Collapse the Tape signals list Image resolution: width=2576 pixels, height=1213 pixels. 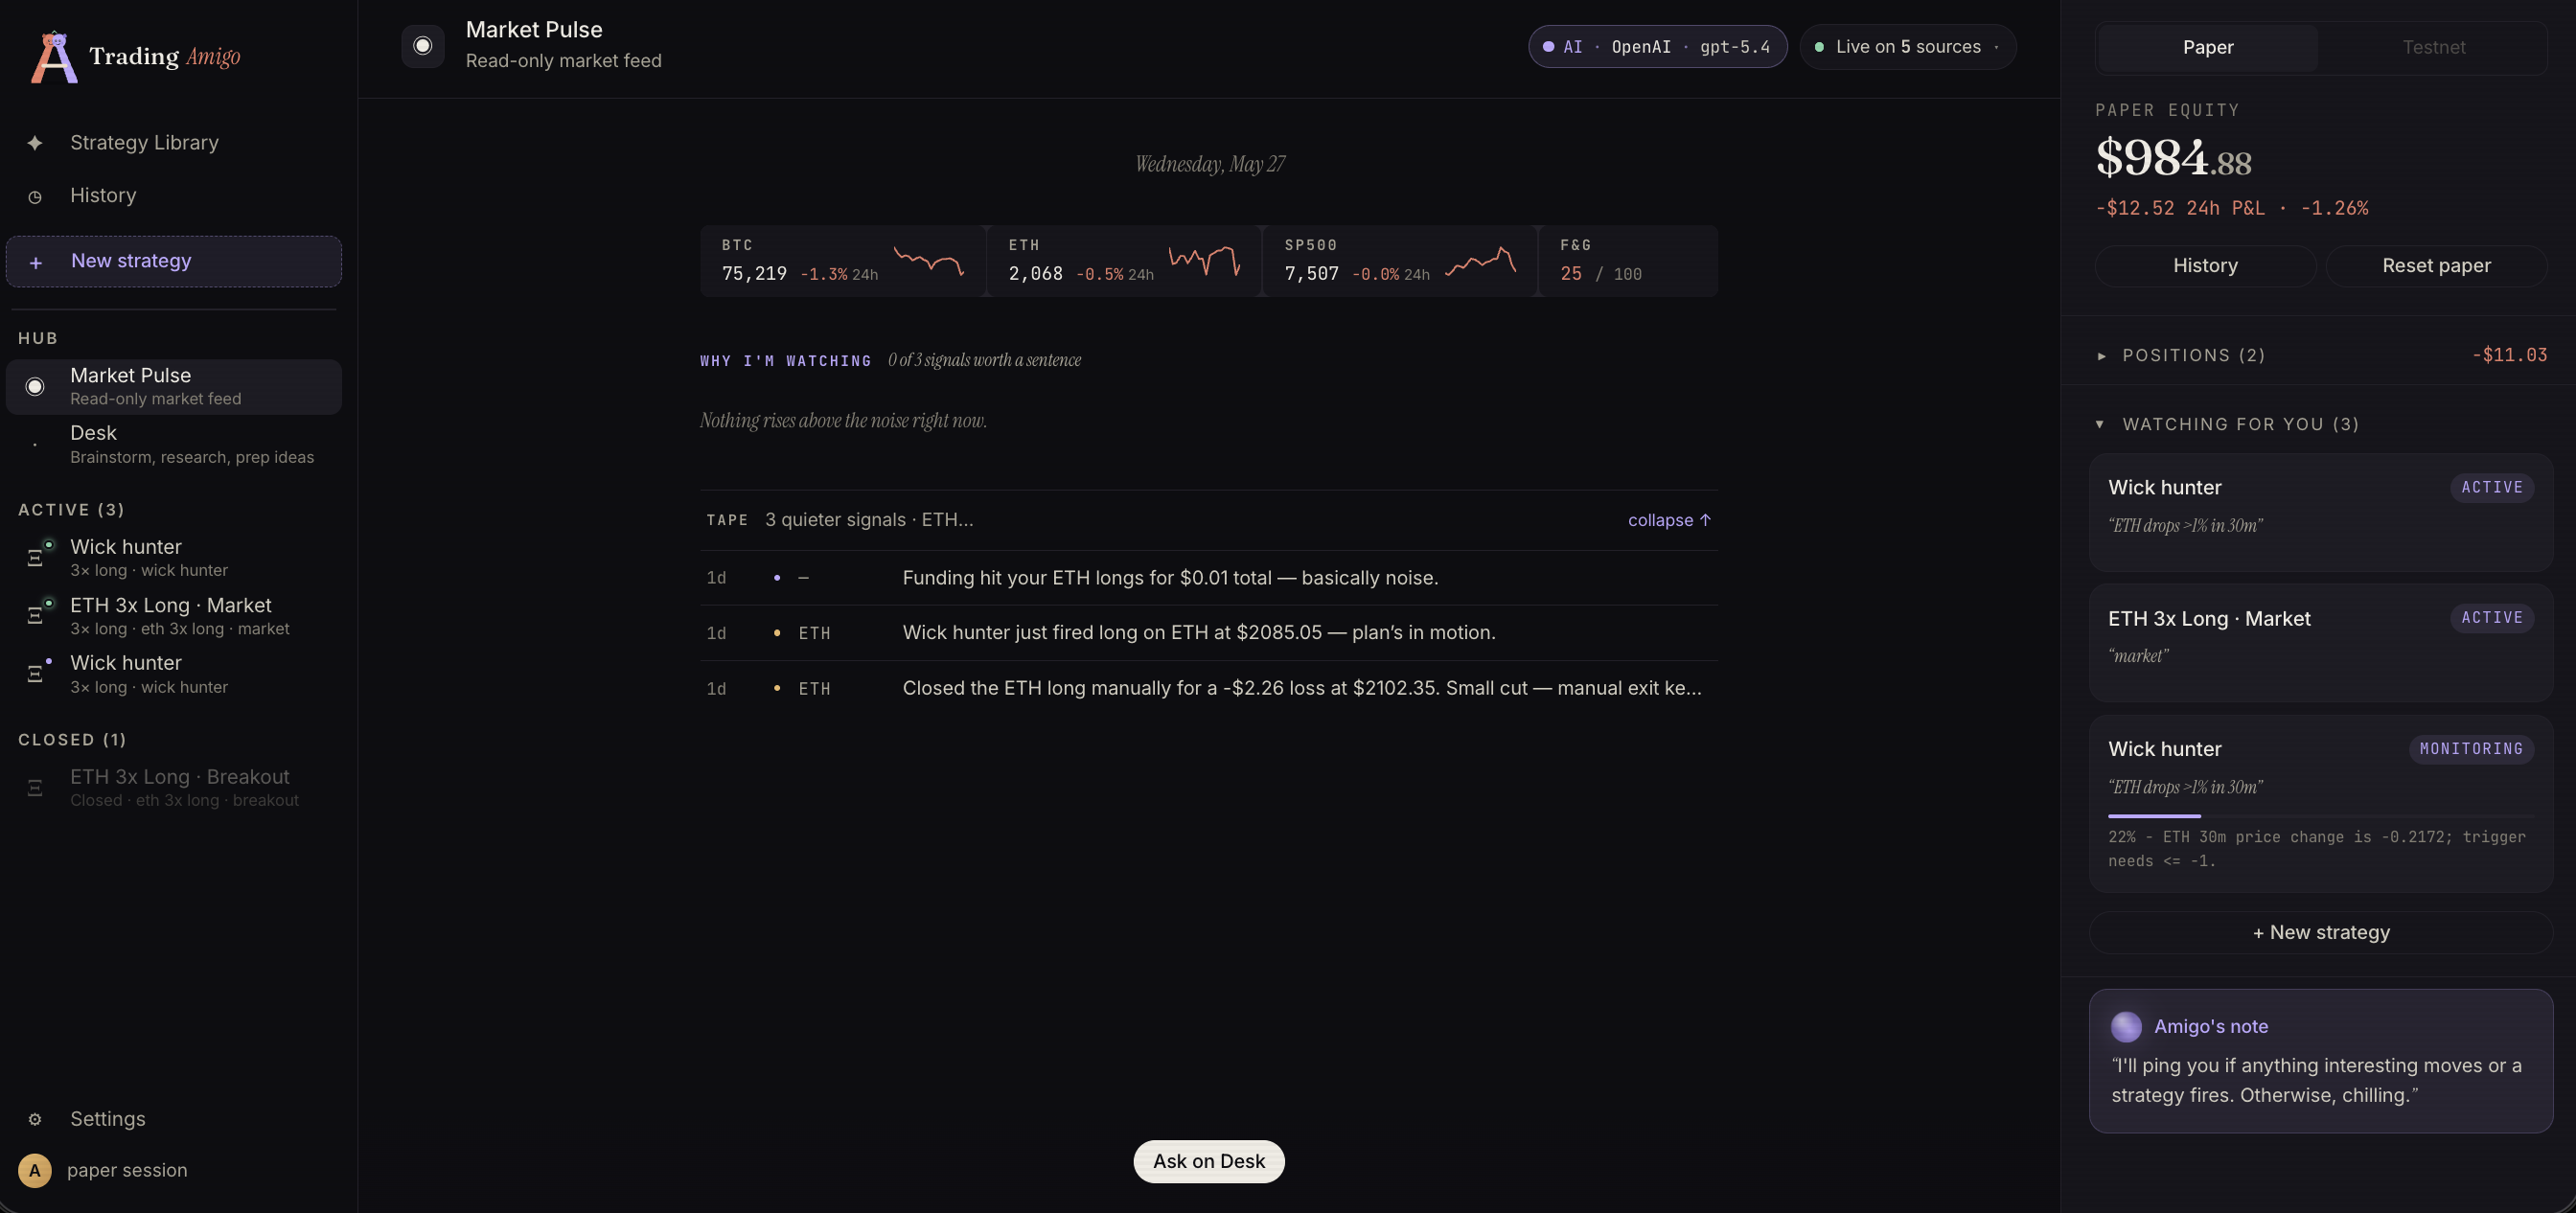(x=1669, y=520)
